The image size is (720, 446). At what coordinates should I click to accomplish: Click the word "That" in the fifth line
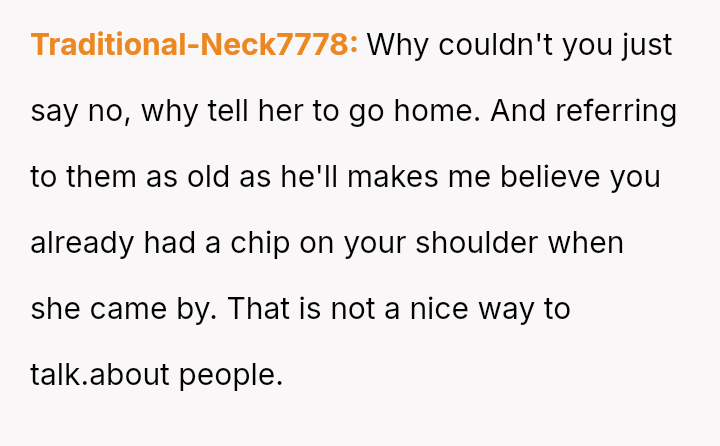pyautogui.click(x=259, y=309)
